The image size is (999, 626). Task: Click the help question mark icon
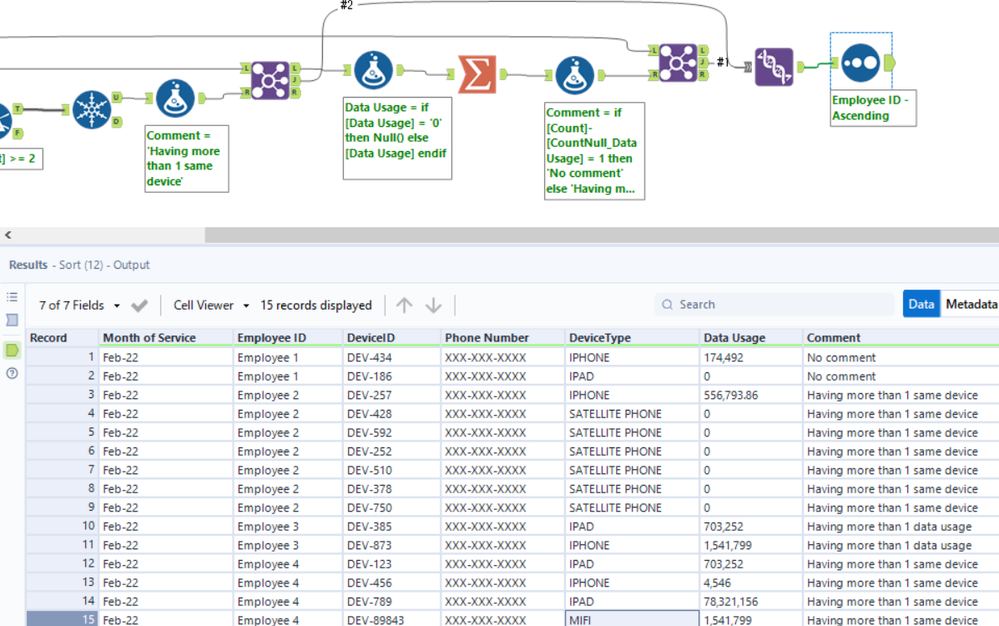click(x=12, y=373)
